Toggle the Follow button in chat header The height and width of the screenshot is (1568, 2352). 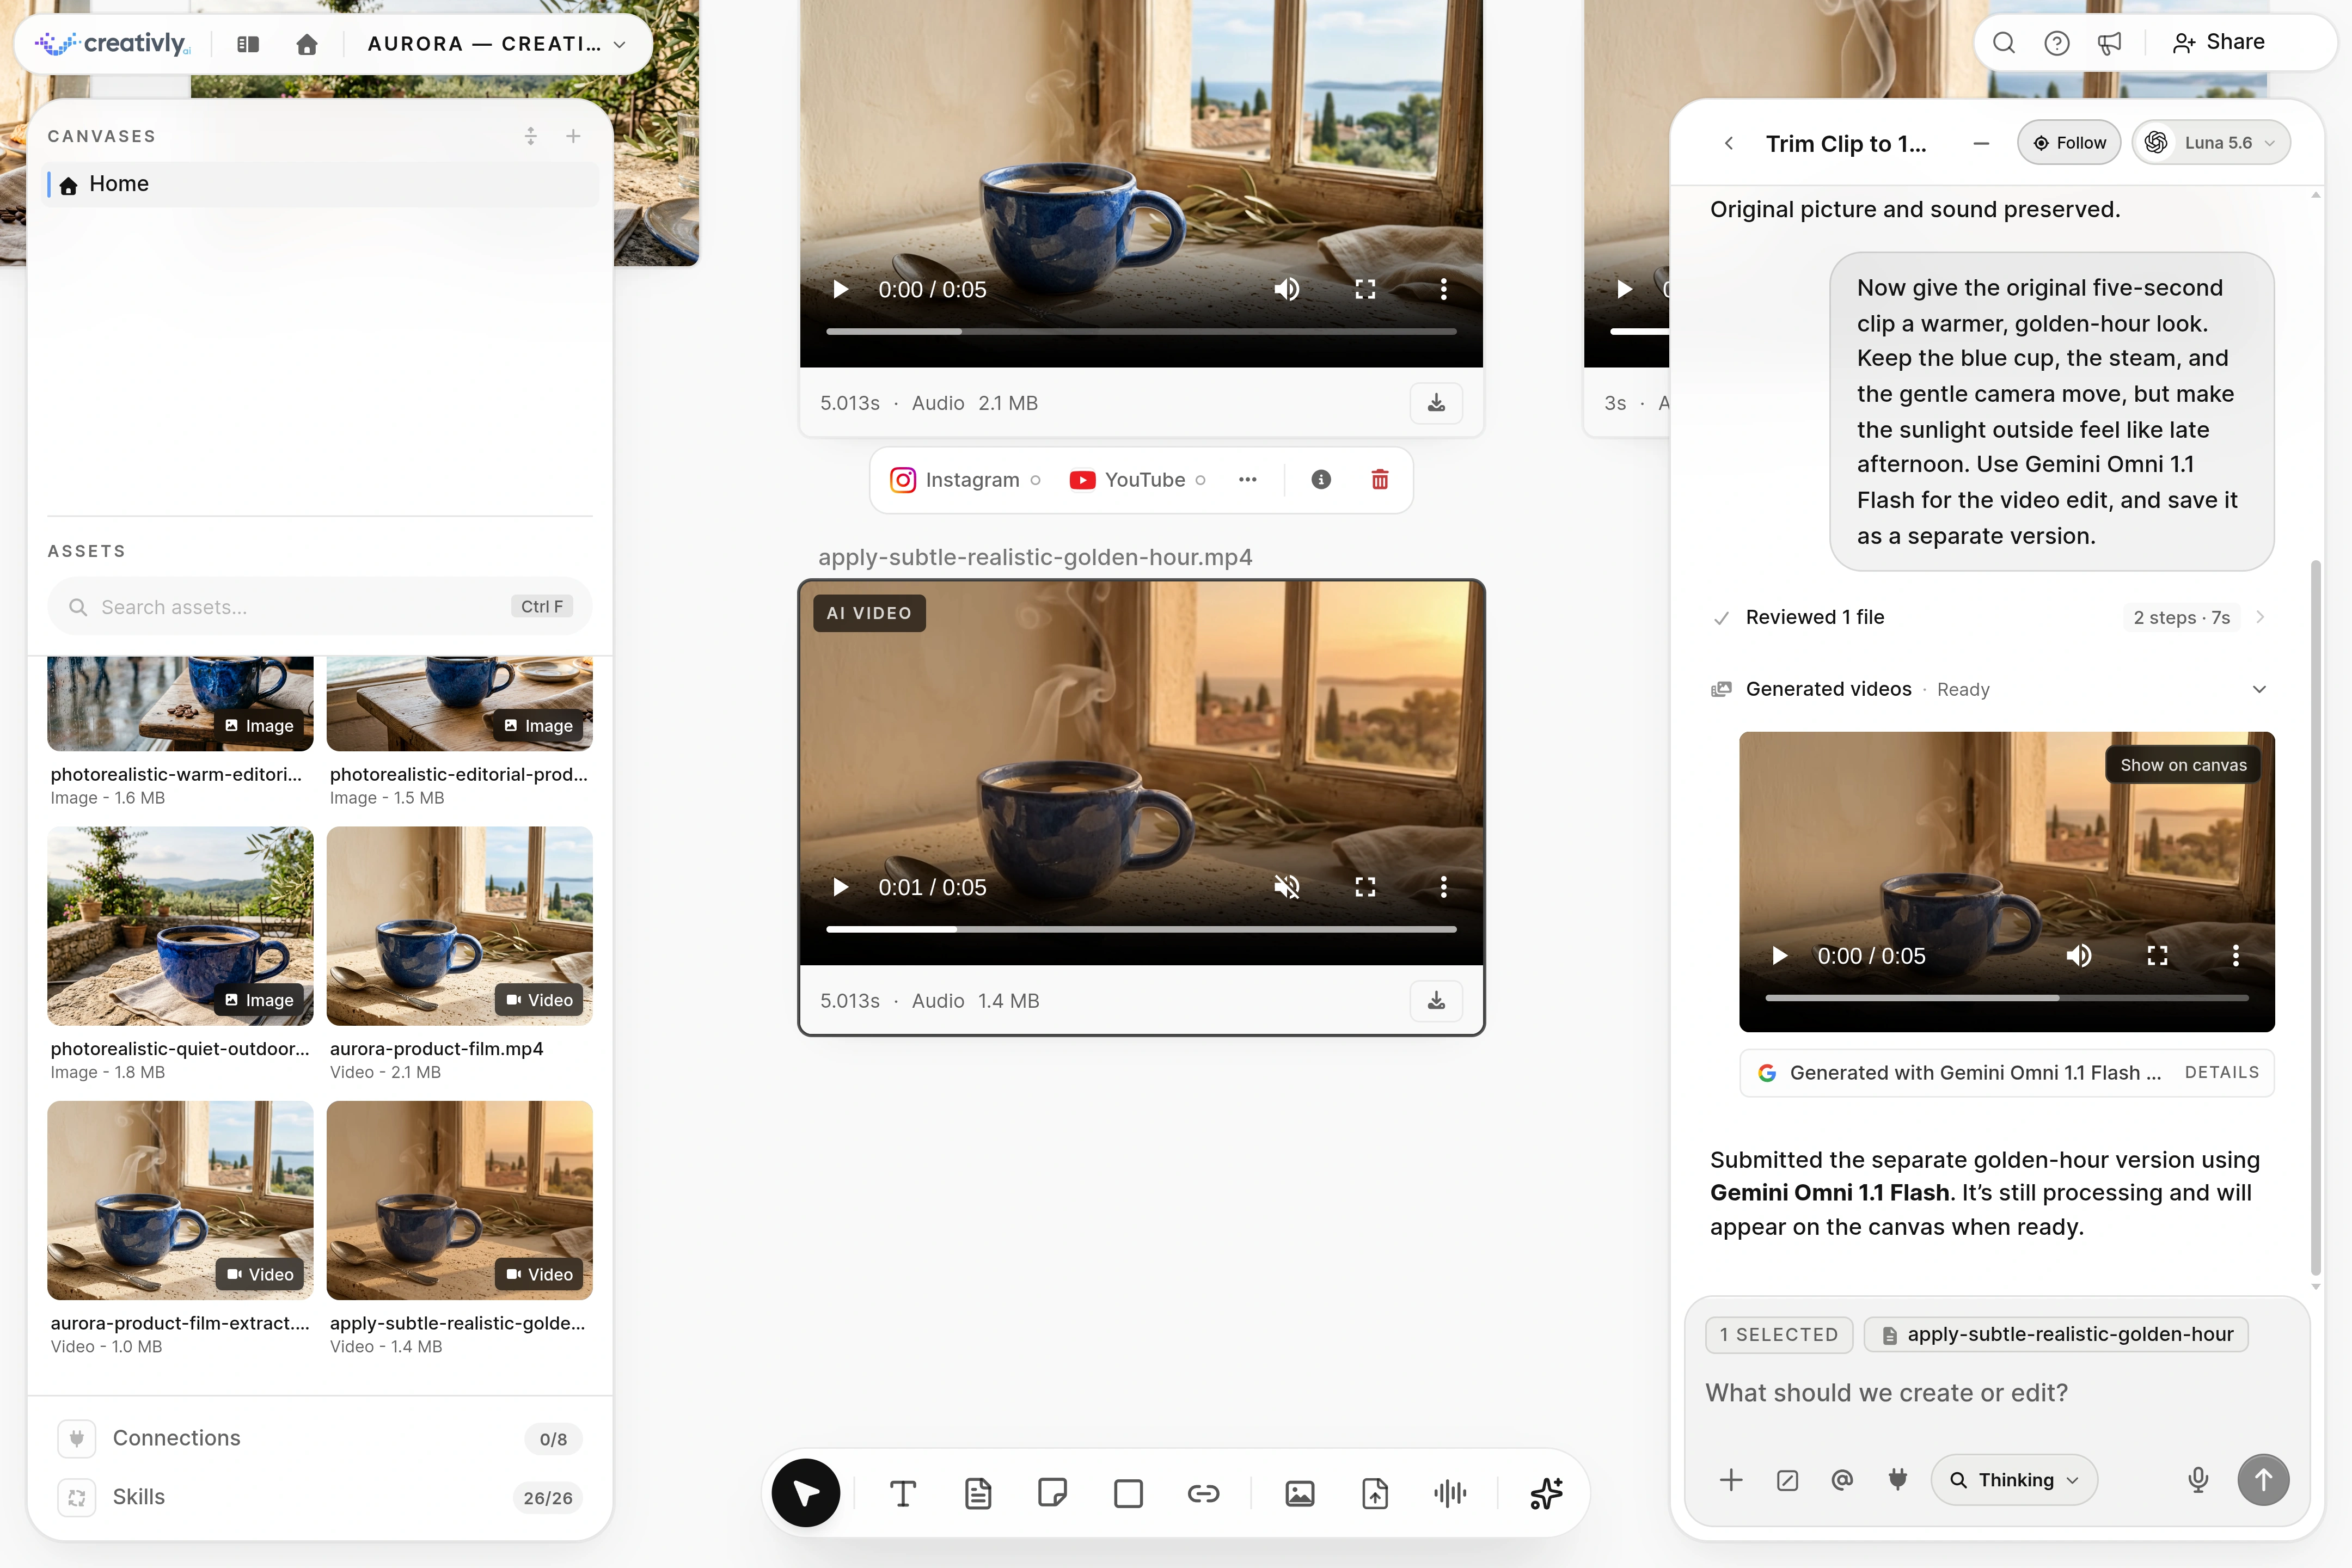coord(2068,143)
